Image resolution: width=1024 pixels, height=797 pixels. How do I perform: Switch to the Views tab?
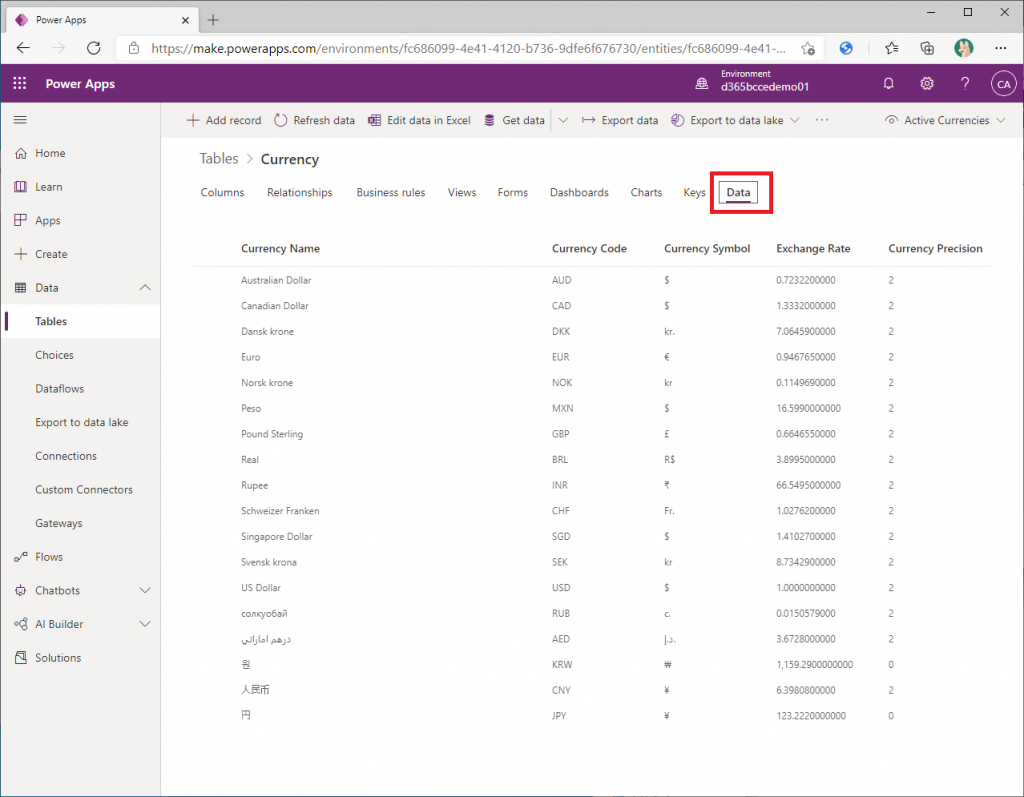[x=462, y=193]
